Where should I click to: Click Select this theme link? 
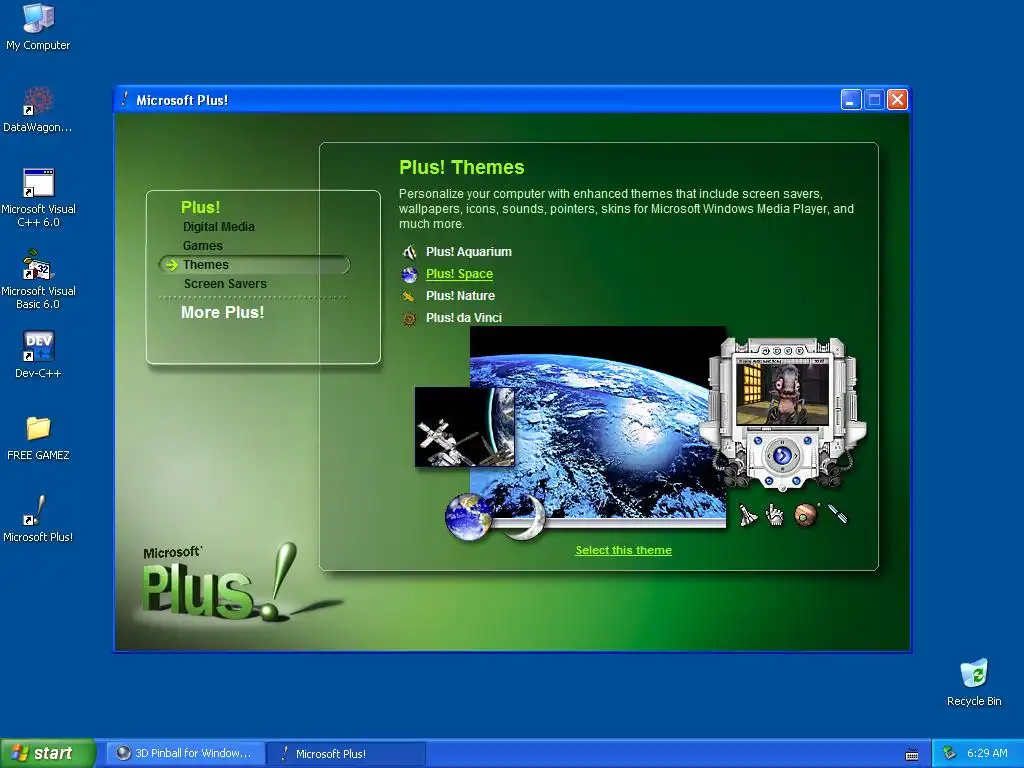[x=624, y=550]
